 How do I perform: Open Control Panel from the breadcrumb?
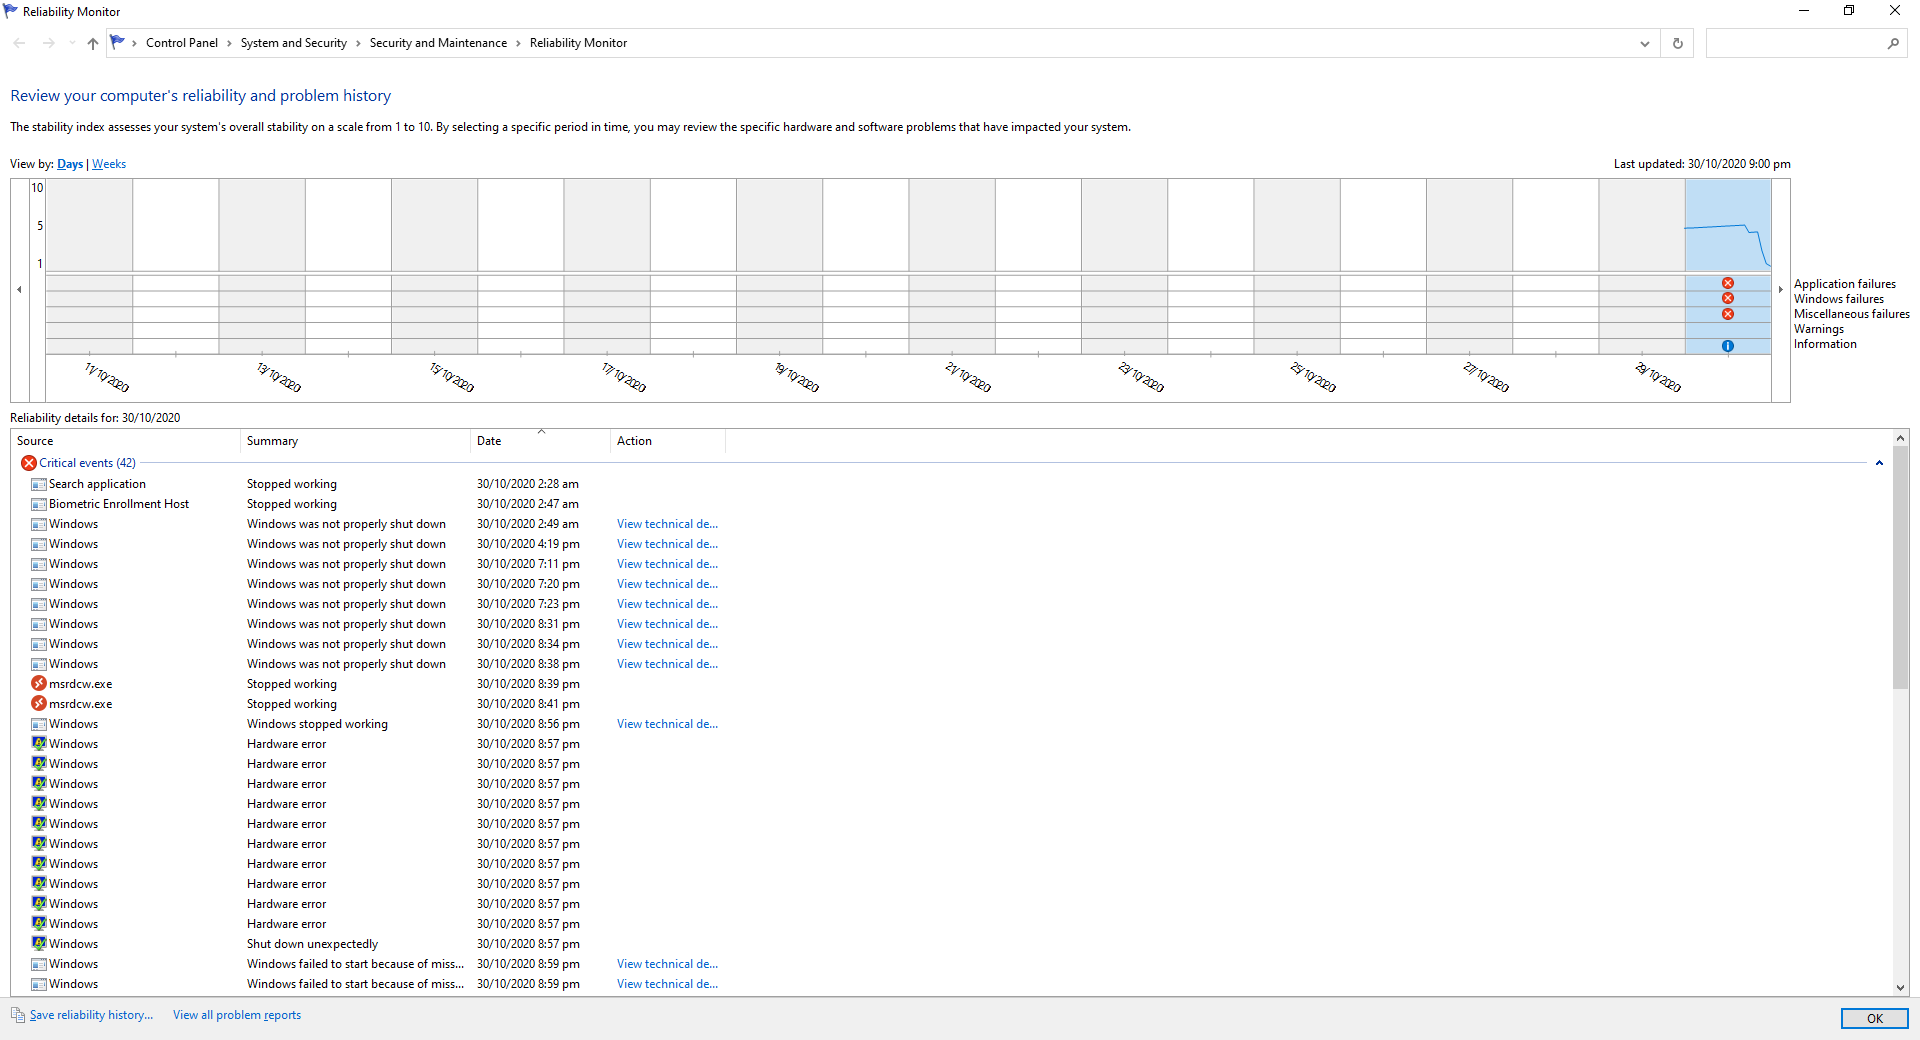point(182,43)
